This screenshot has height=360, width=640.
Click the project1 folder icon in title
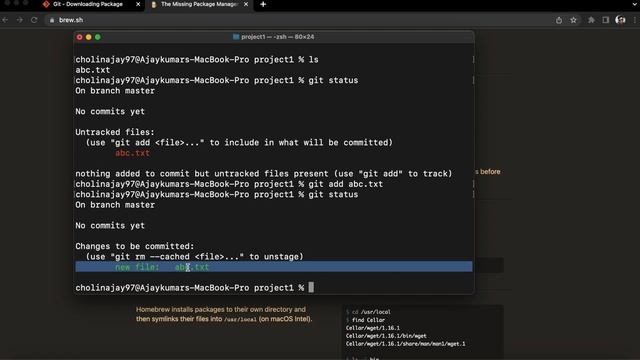point(236,37)
